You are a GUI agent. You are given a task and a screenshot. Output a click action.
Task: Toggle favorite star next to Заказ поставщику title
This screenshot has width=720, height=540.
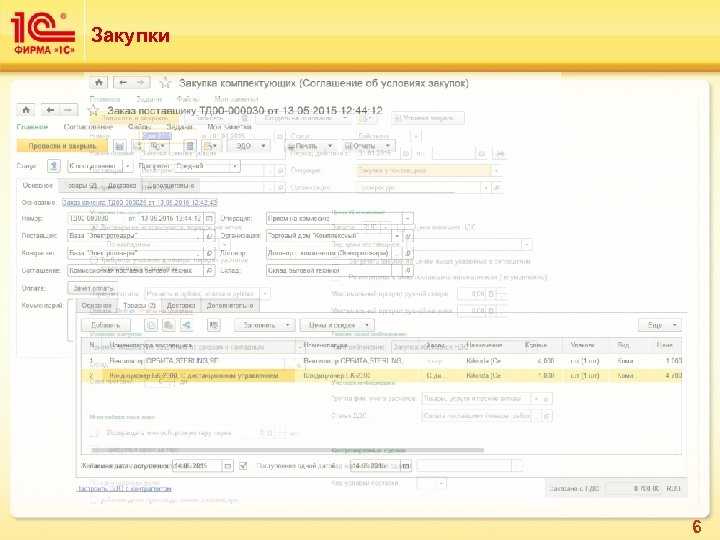(x=93, y=110)
